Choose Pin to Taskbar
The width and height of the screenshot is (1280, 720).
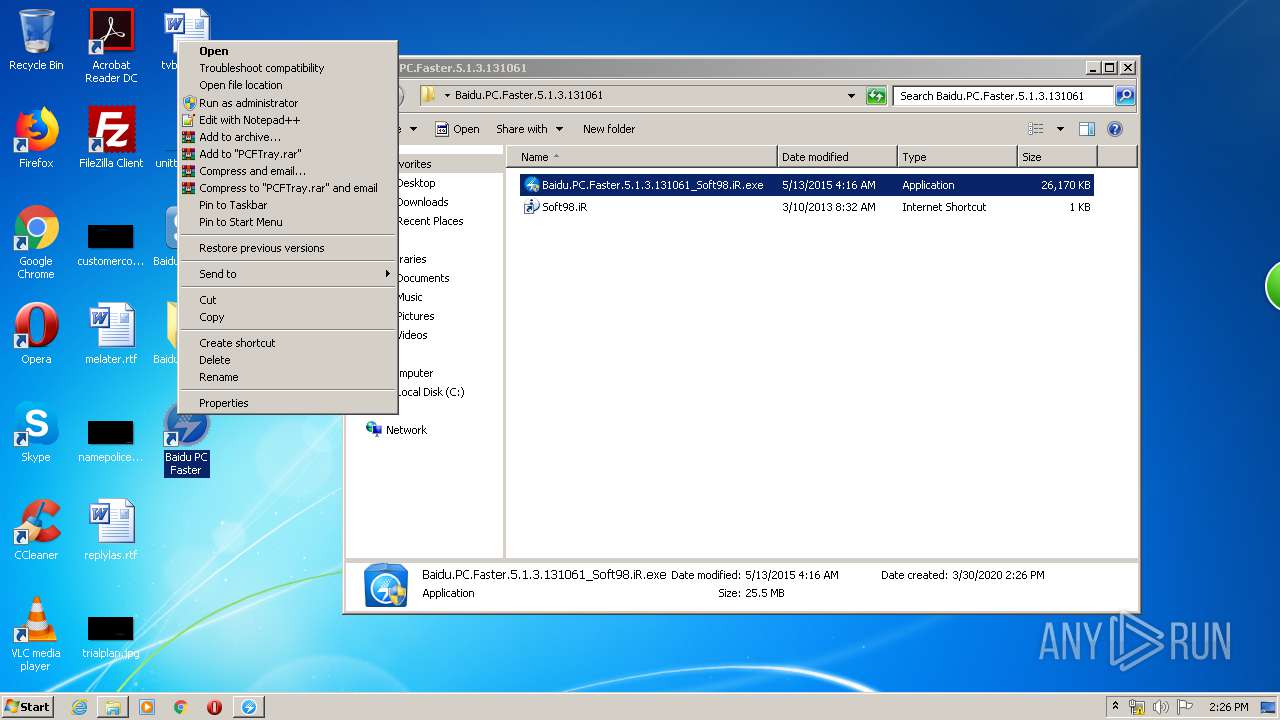pyautogui.click(x=288, y=205)
